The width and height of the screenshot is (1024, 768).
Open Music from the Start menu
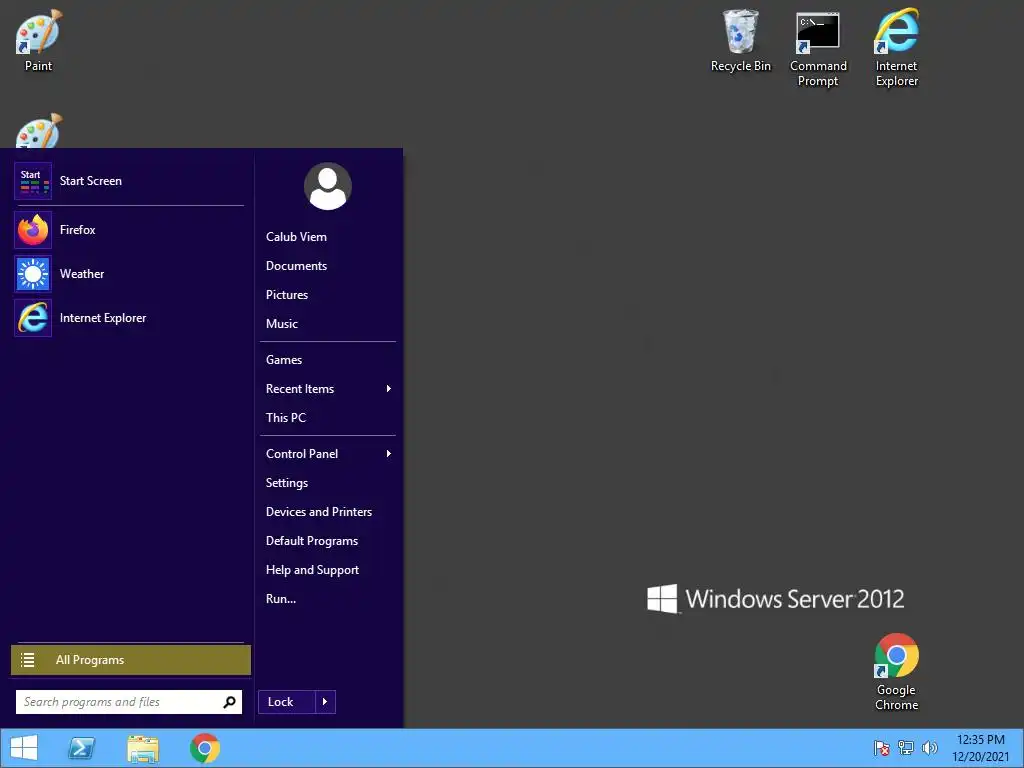(281, 324)
